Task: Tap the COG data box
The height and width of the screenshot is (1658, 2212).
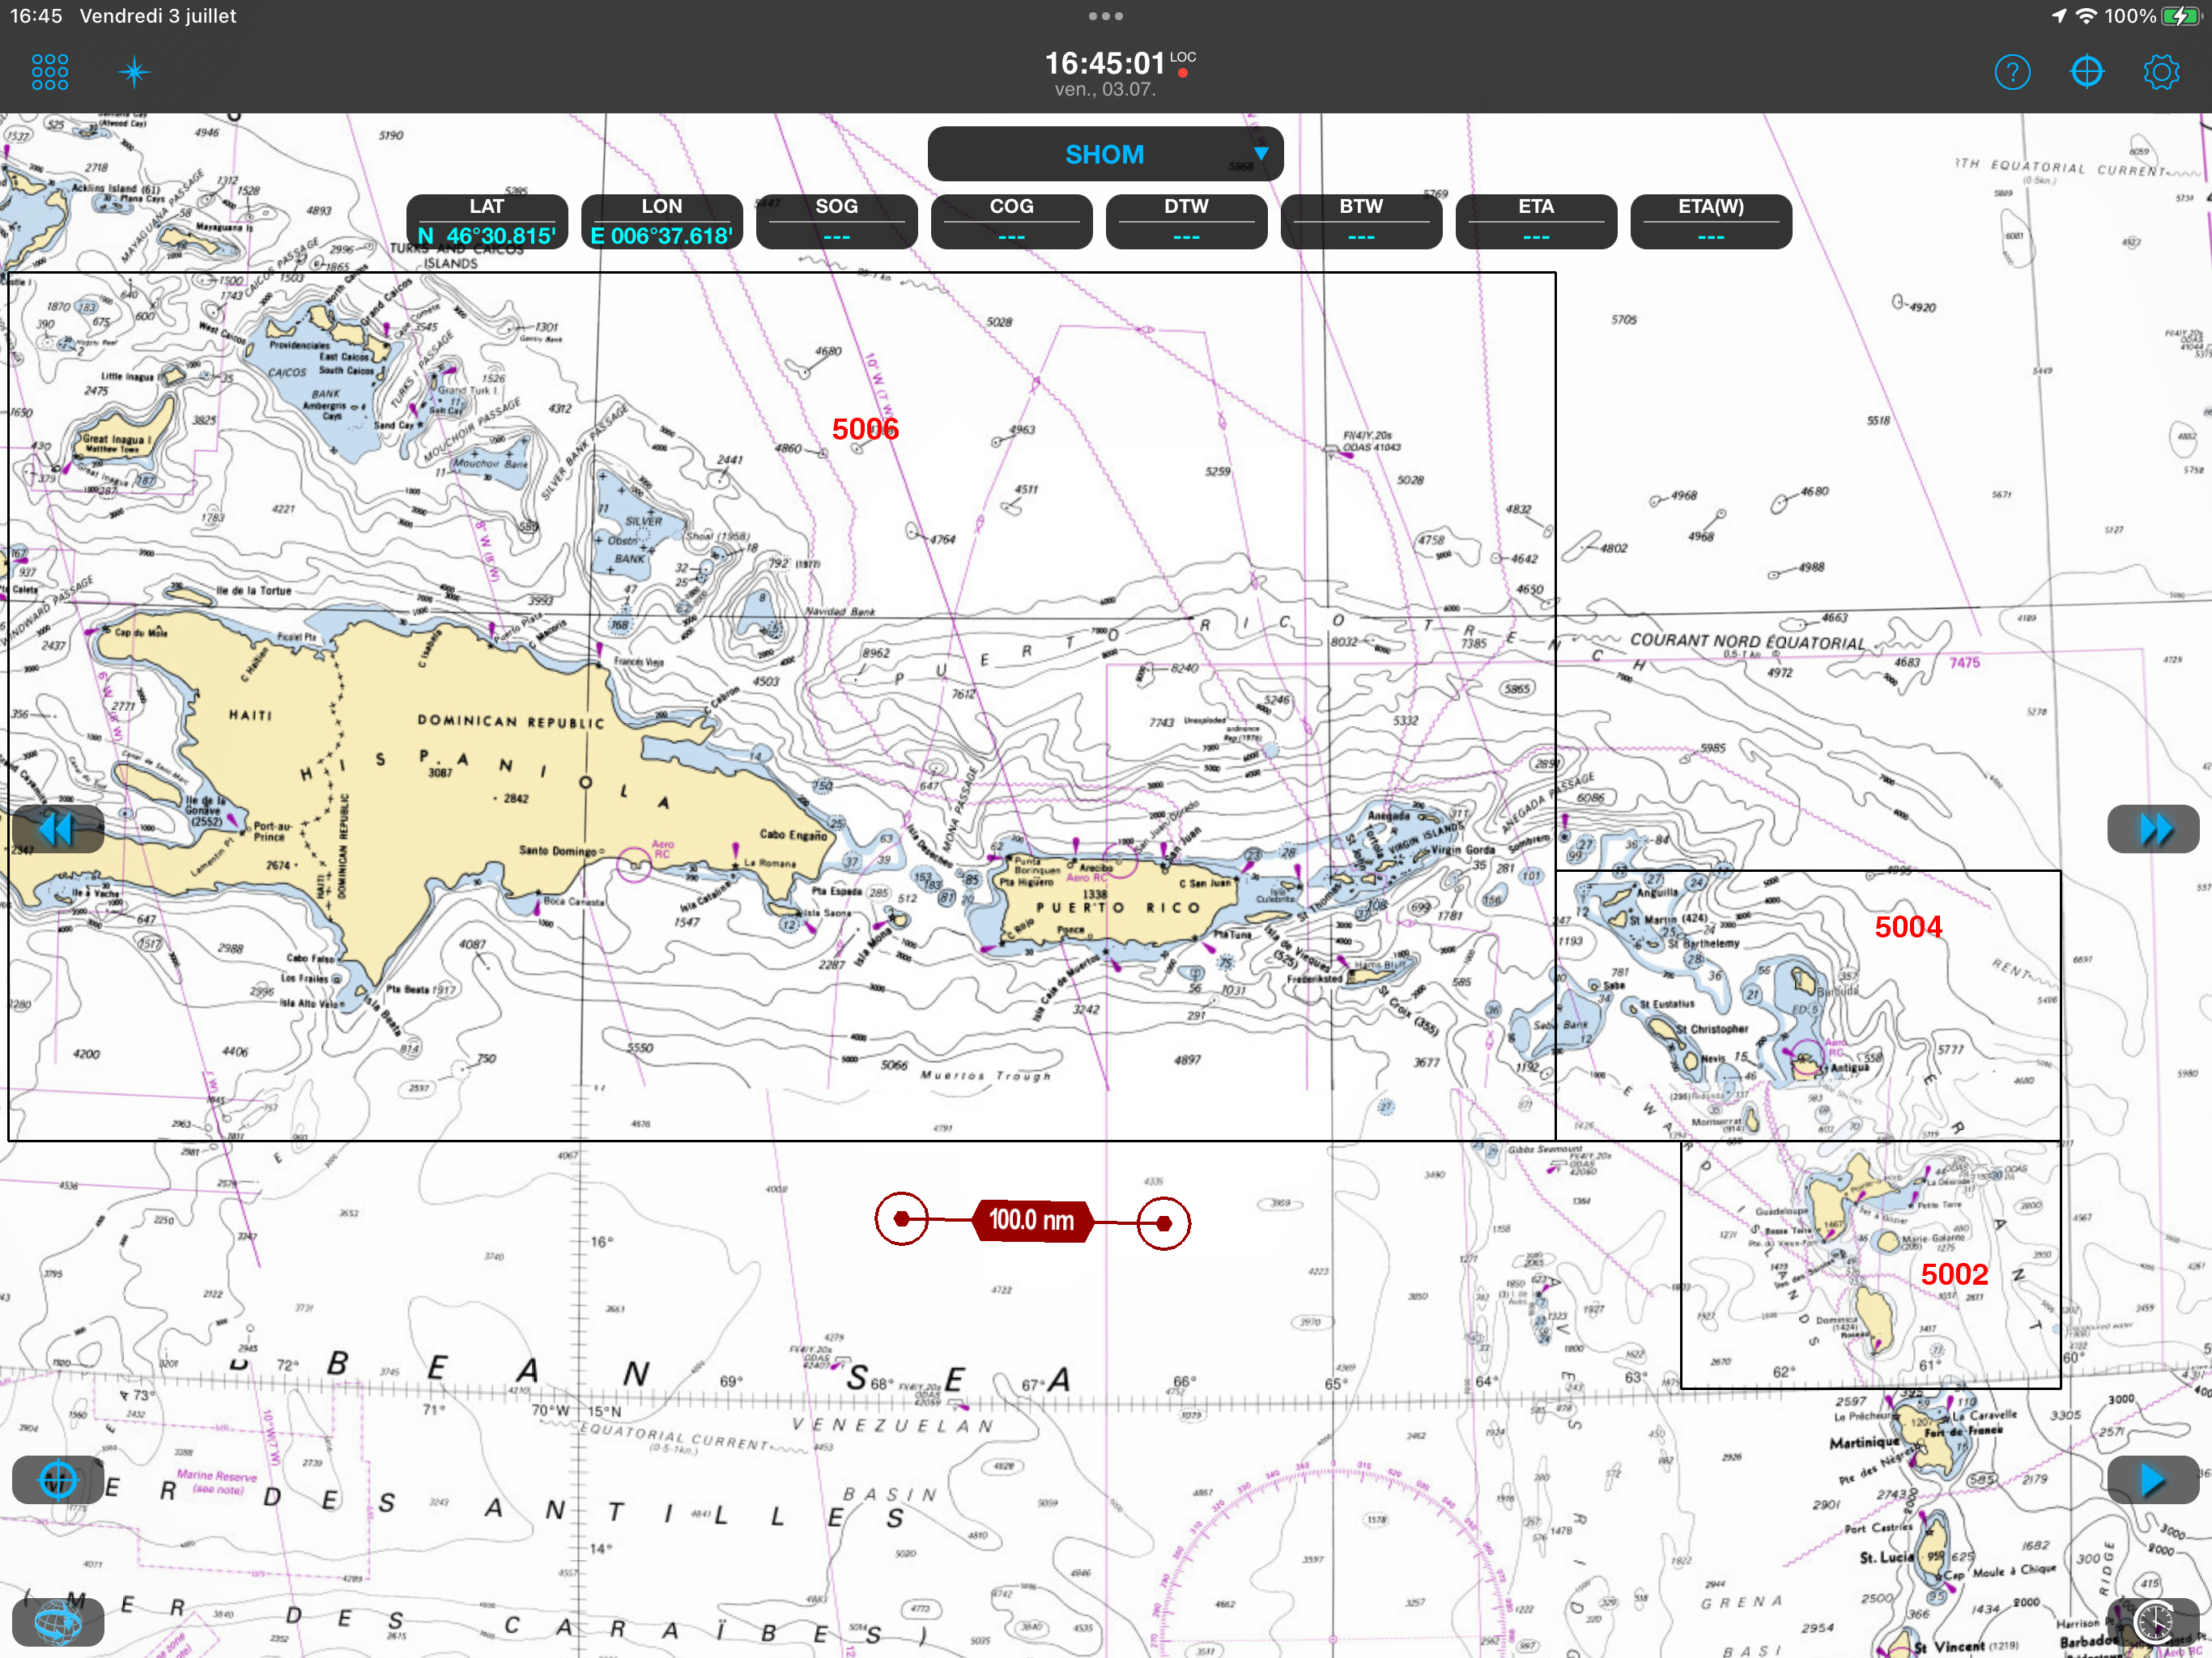Action: tap(1012, 221)
